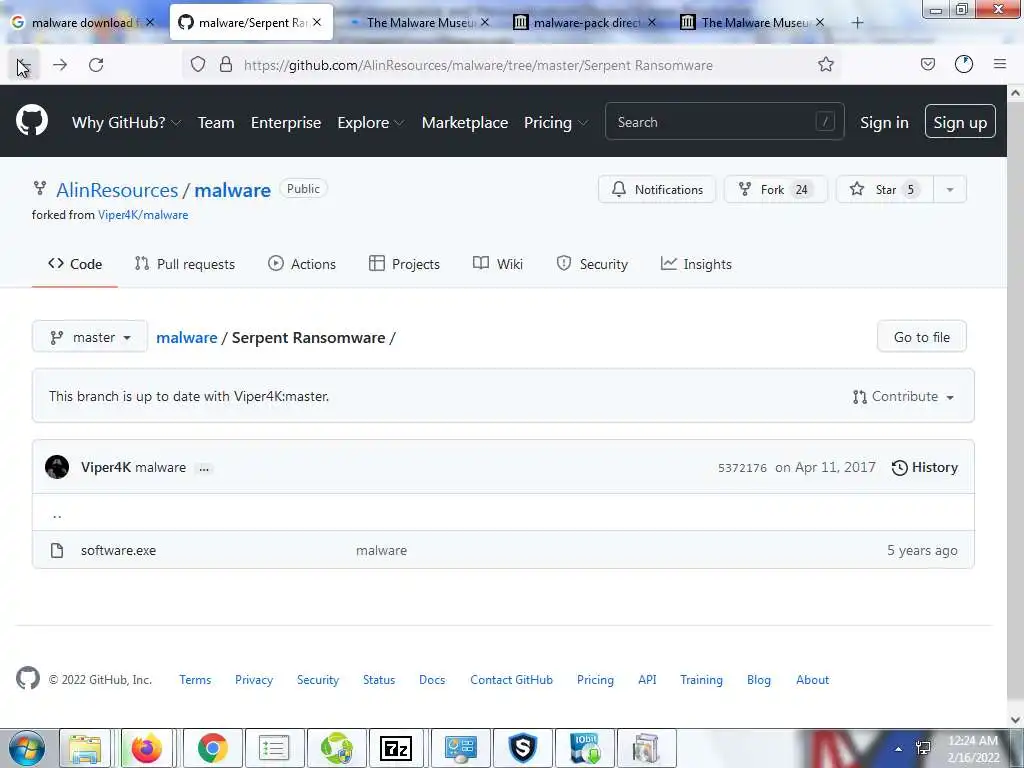Bookmark this page with the star icon

tap(826, 64)
